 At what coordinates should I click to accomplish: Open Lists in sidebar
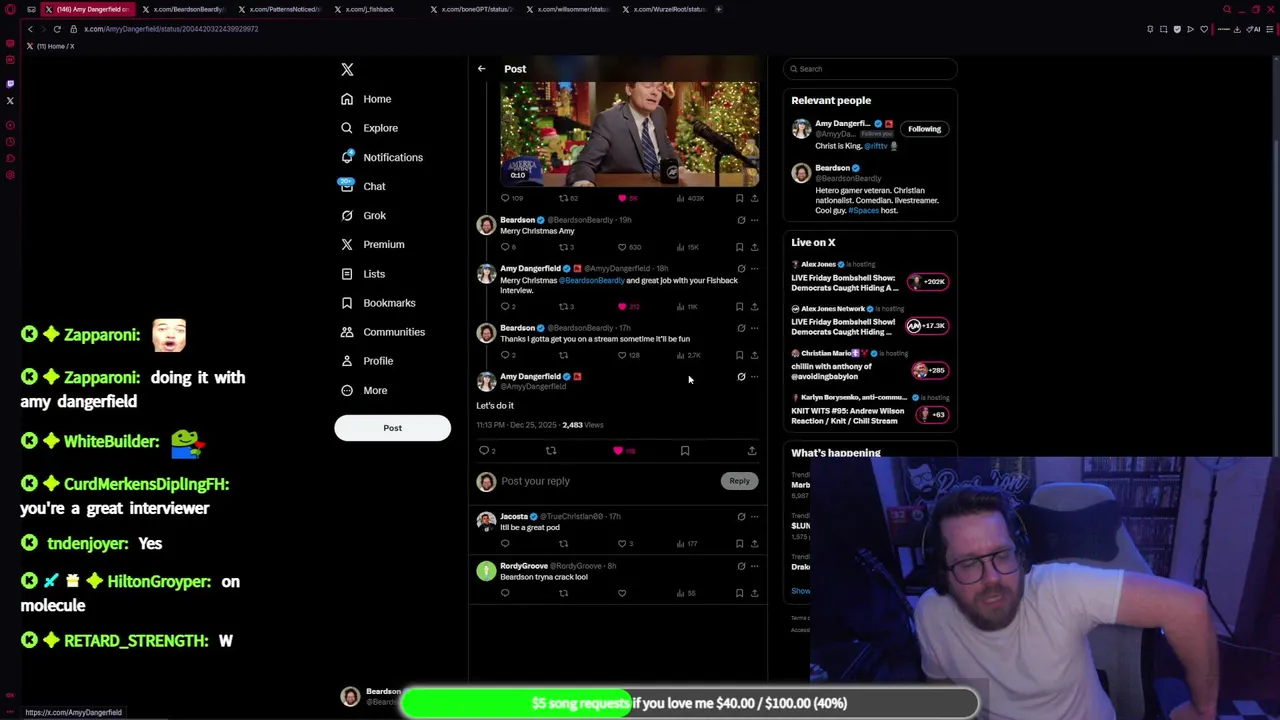coord(363,273)
